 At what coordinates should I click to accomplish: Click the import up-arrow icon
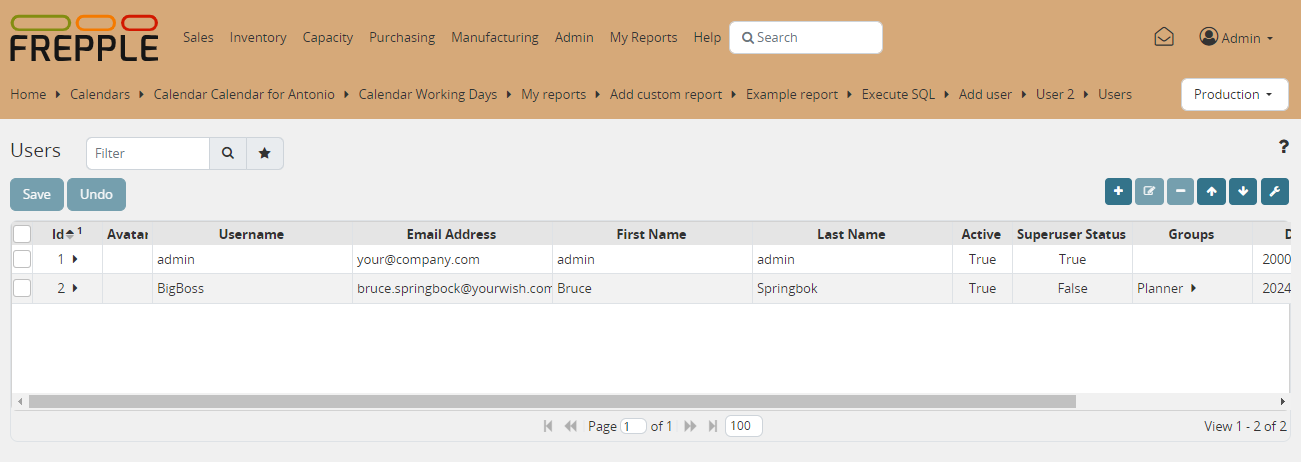1211,191
